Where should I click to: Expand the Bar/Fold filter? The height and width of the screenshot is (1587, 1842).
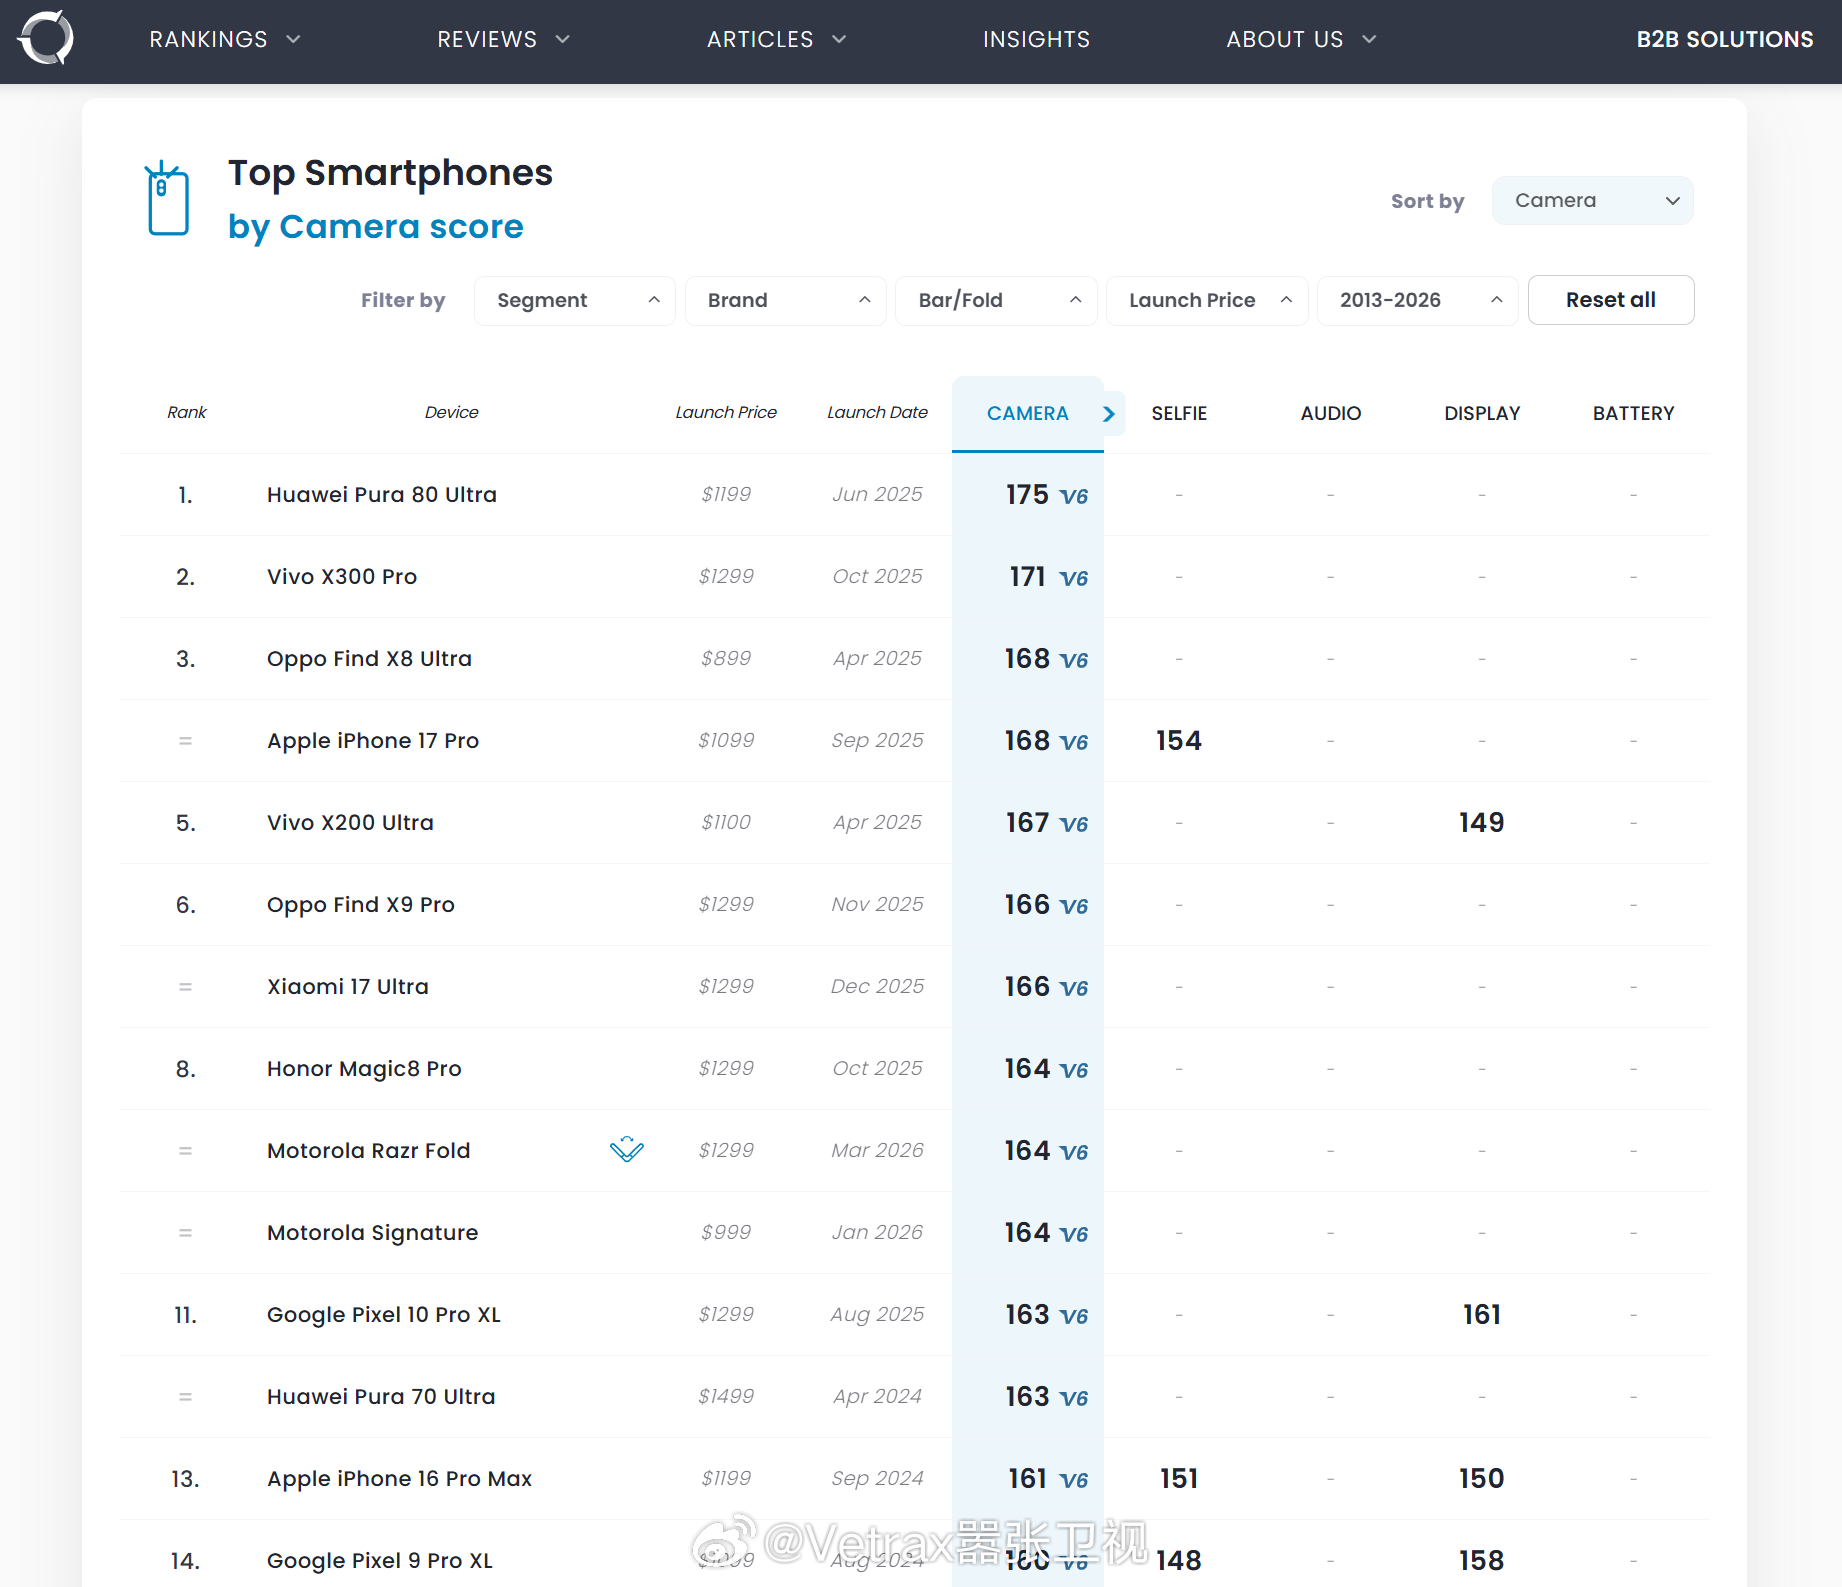[x=997, y=300]
